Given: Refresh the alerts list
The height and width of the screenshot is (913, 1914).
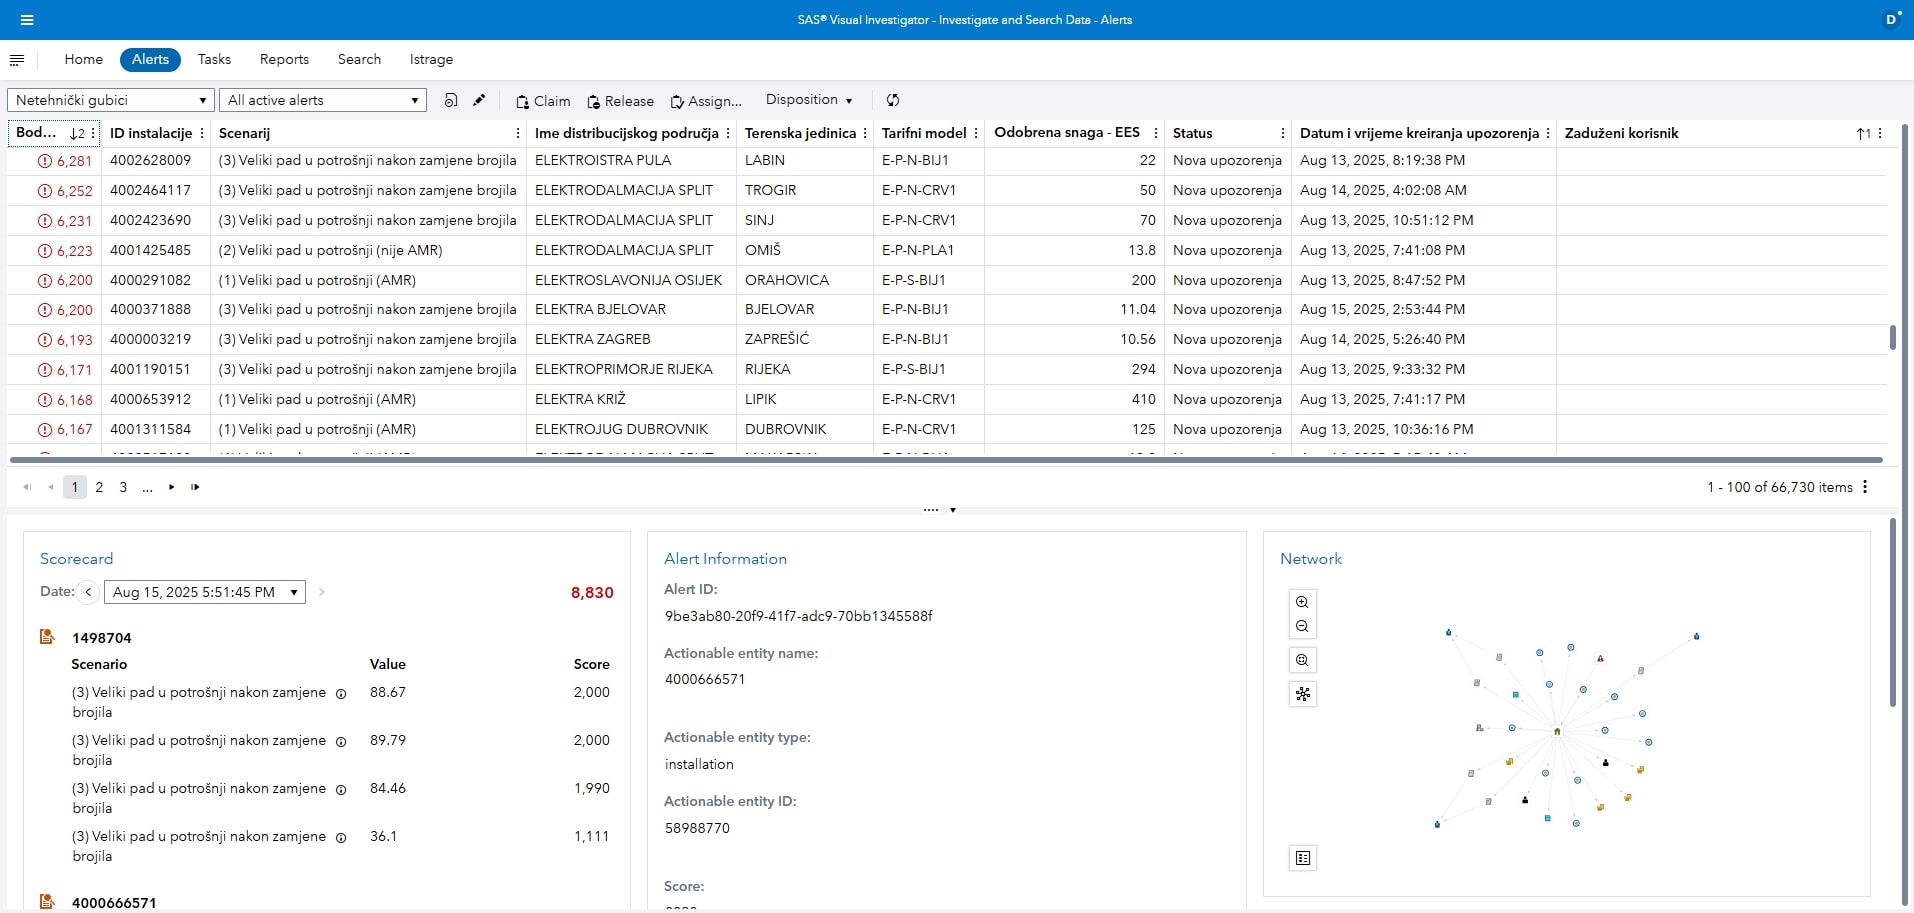Looking at the screenshot, I should coord(893,100).
